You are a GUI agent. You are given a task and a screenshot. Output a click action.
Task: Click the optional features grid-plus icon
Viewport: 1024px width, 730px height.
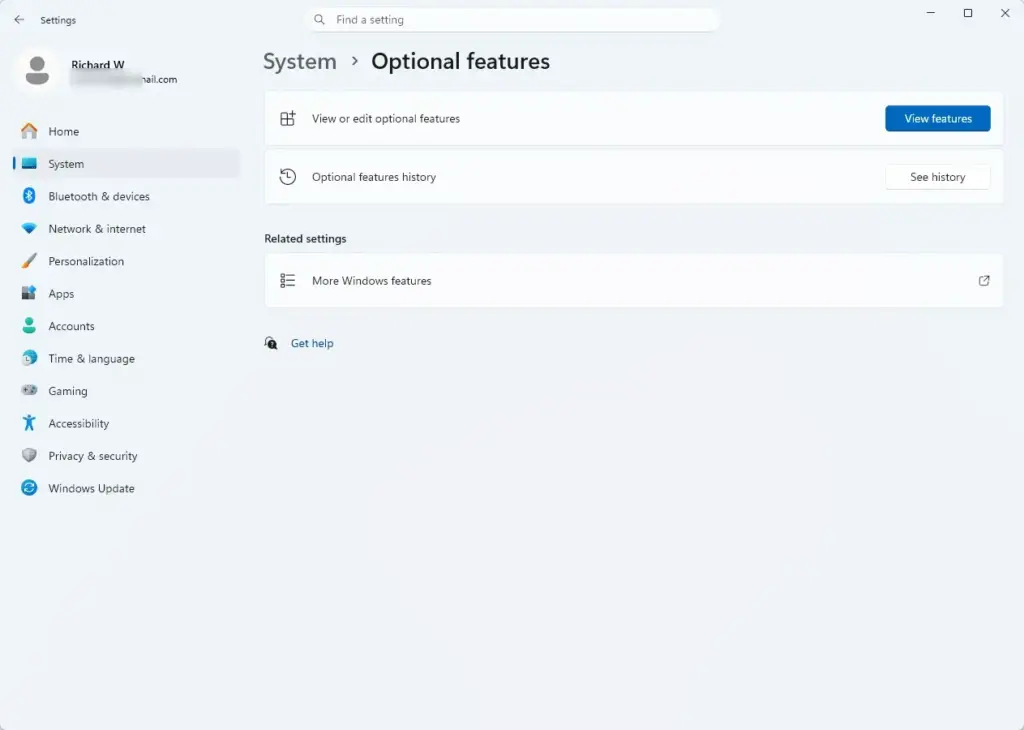tap(287, 118)
